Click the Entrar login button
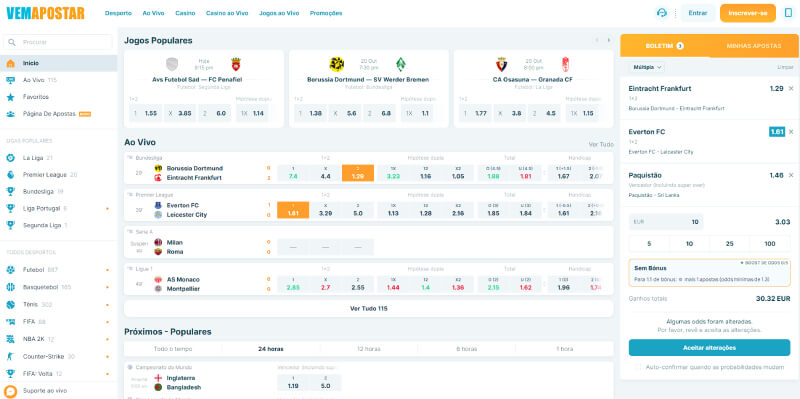 (697, 13)
